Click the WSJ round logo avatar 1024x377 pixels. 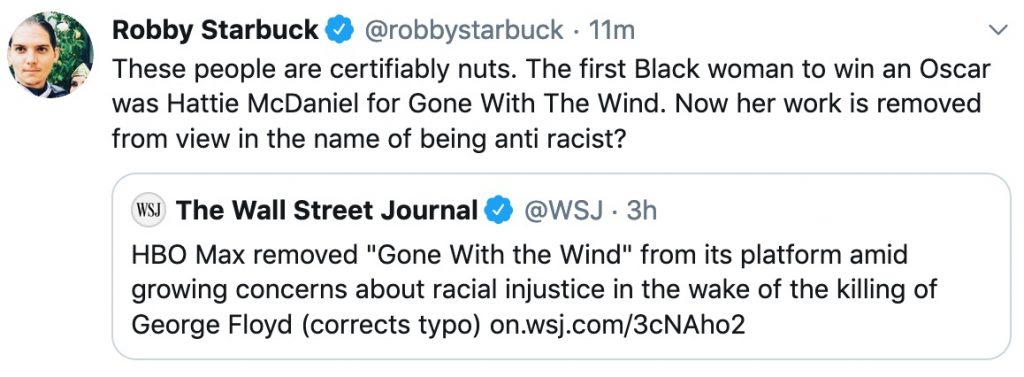pos(149,211)
